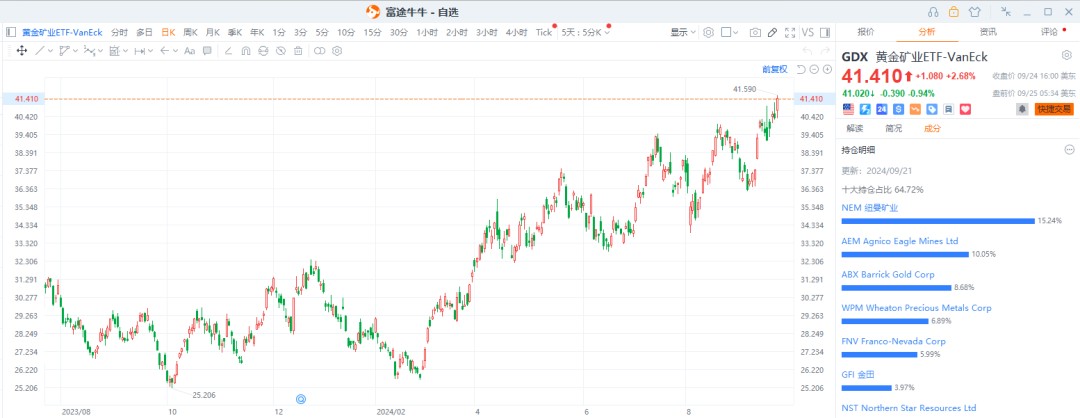
Task: Select the 周K weekly chart period
Action: (x=190, y=32)
